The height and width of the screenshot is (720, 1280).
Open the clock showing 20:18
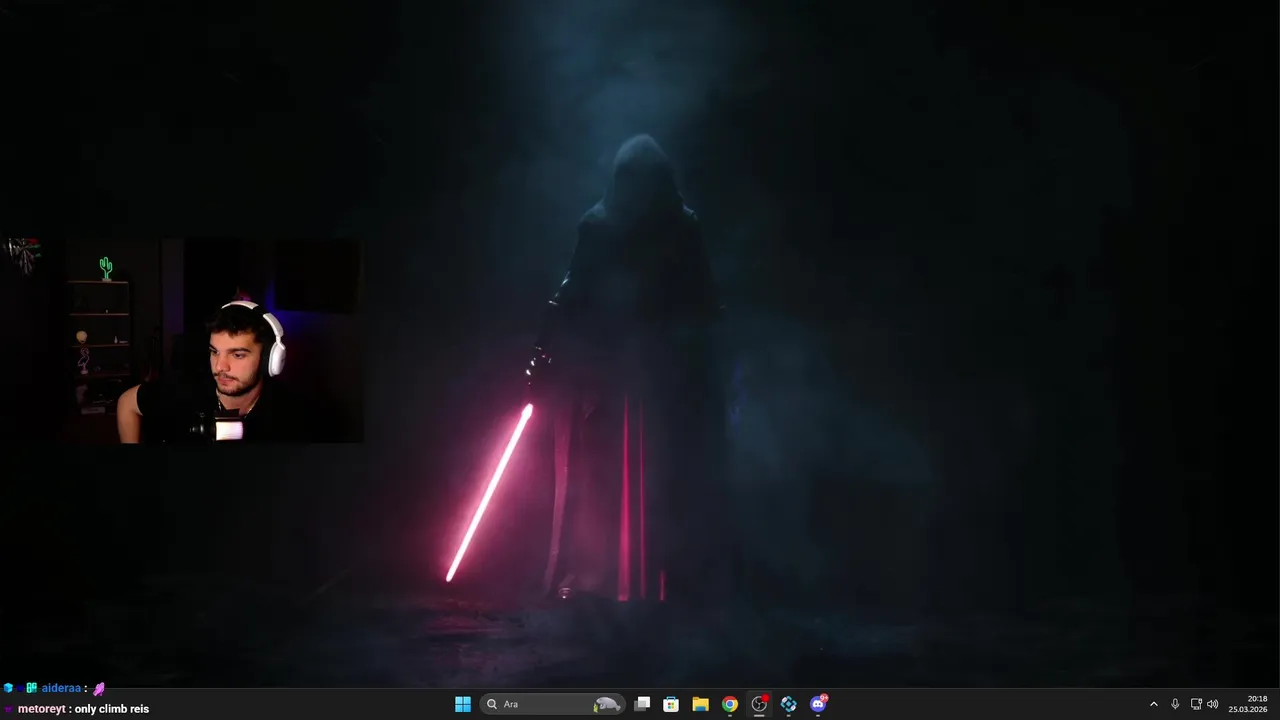point(1248,704)
